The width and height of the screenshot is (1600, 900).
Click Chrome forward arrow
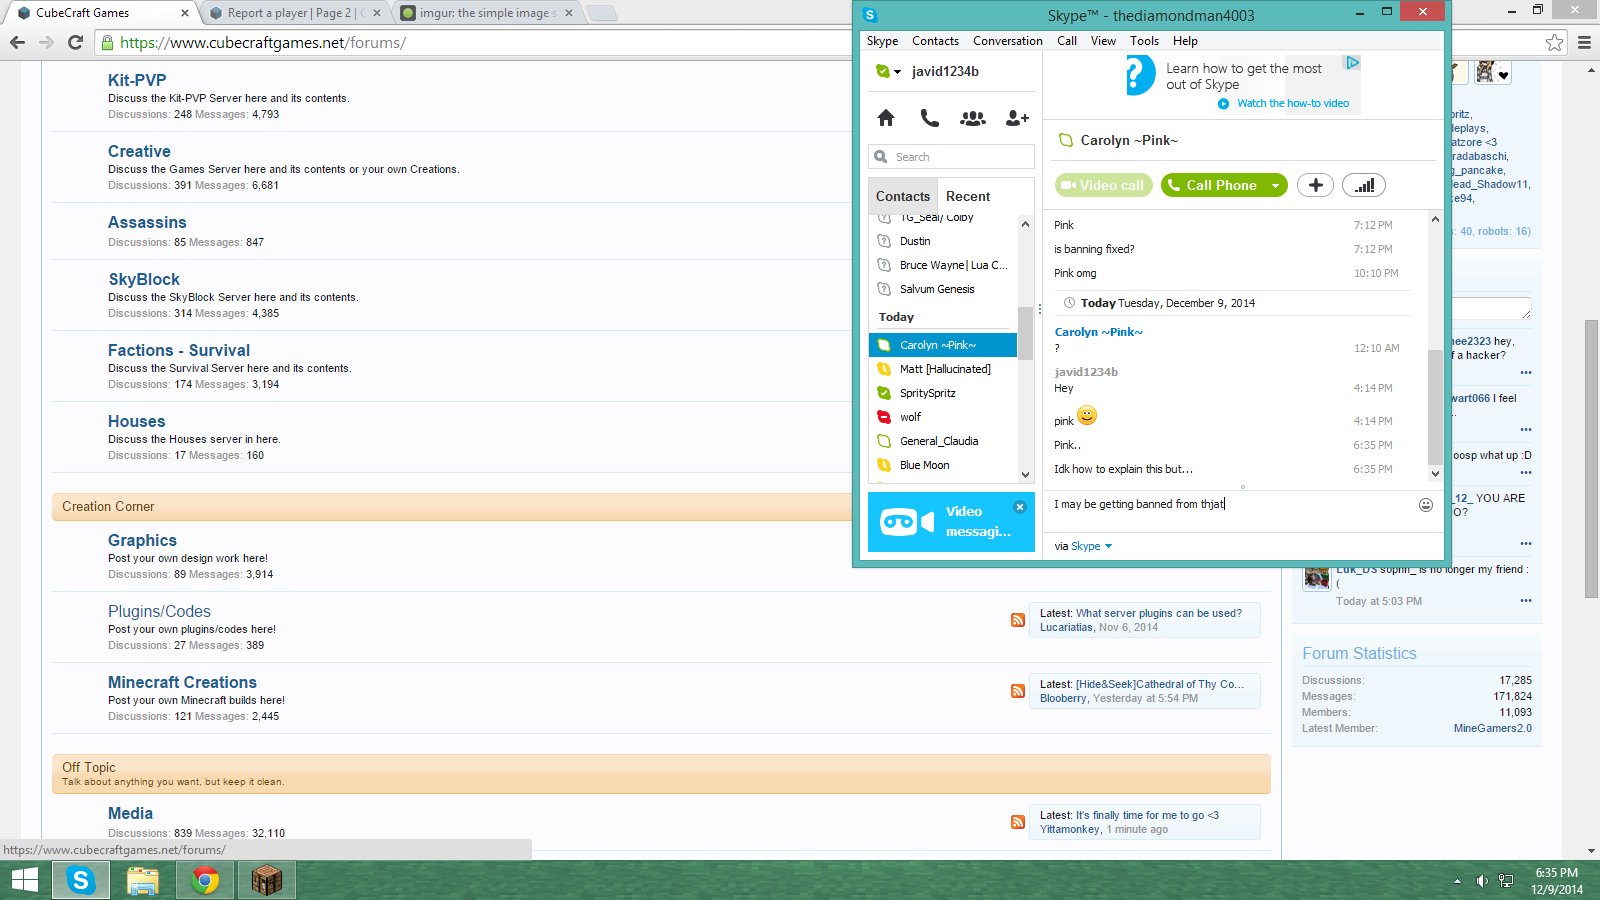click(x=46, y=42)
